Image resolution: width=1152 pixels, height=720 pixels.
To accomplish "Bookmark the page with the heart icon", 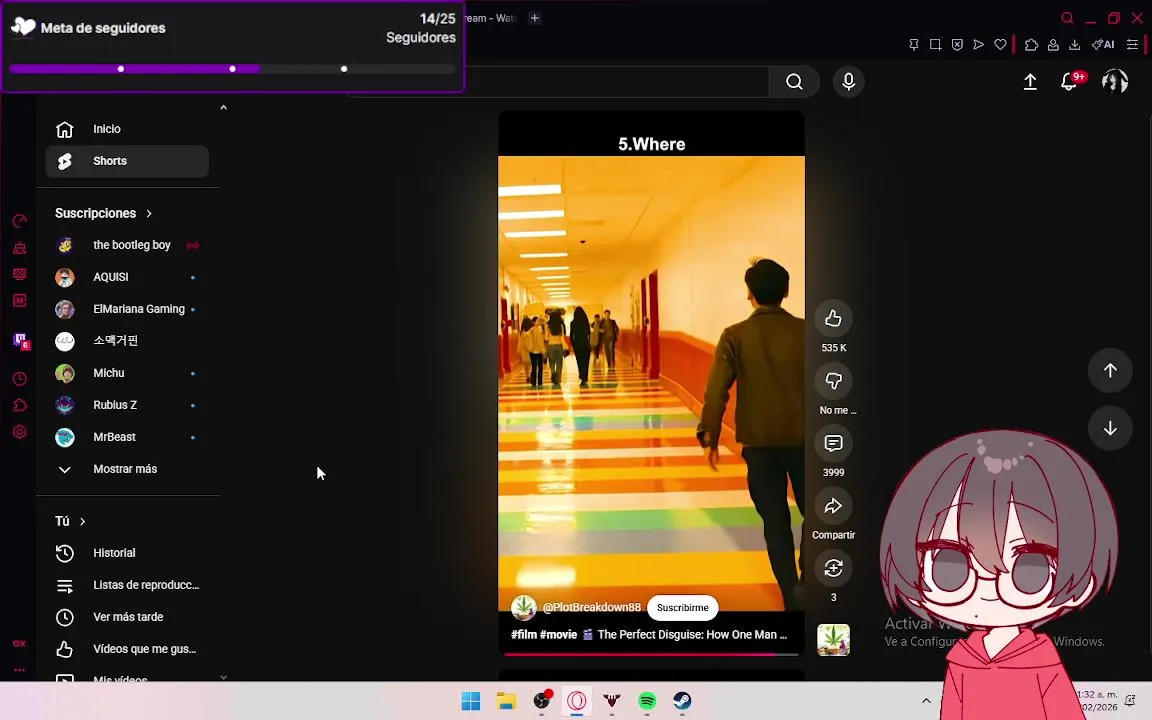I will click(1000, 45).
